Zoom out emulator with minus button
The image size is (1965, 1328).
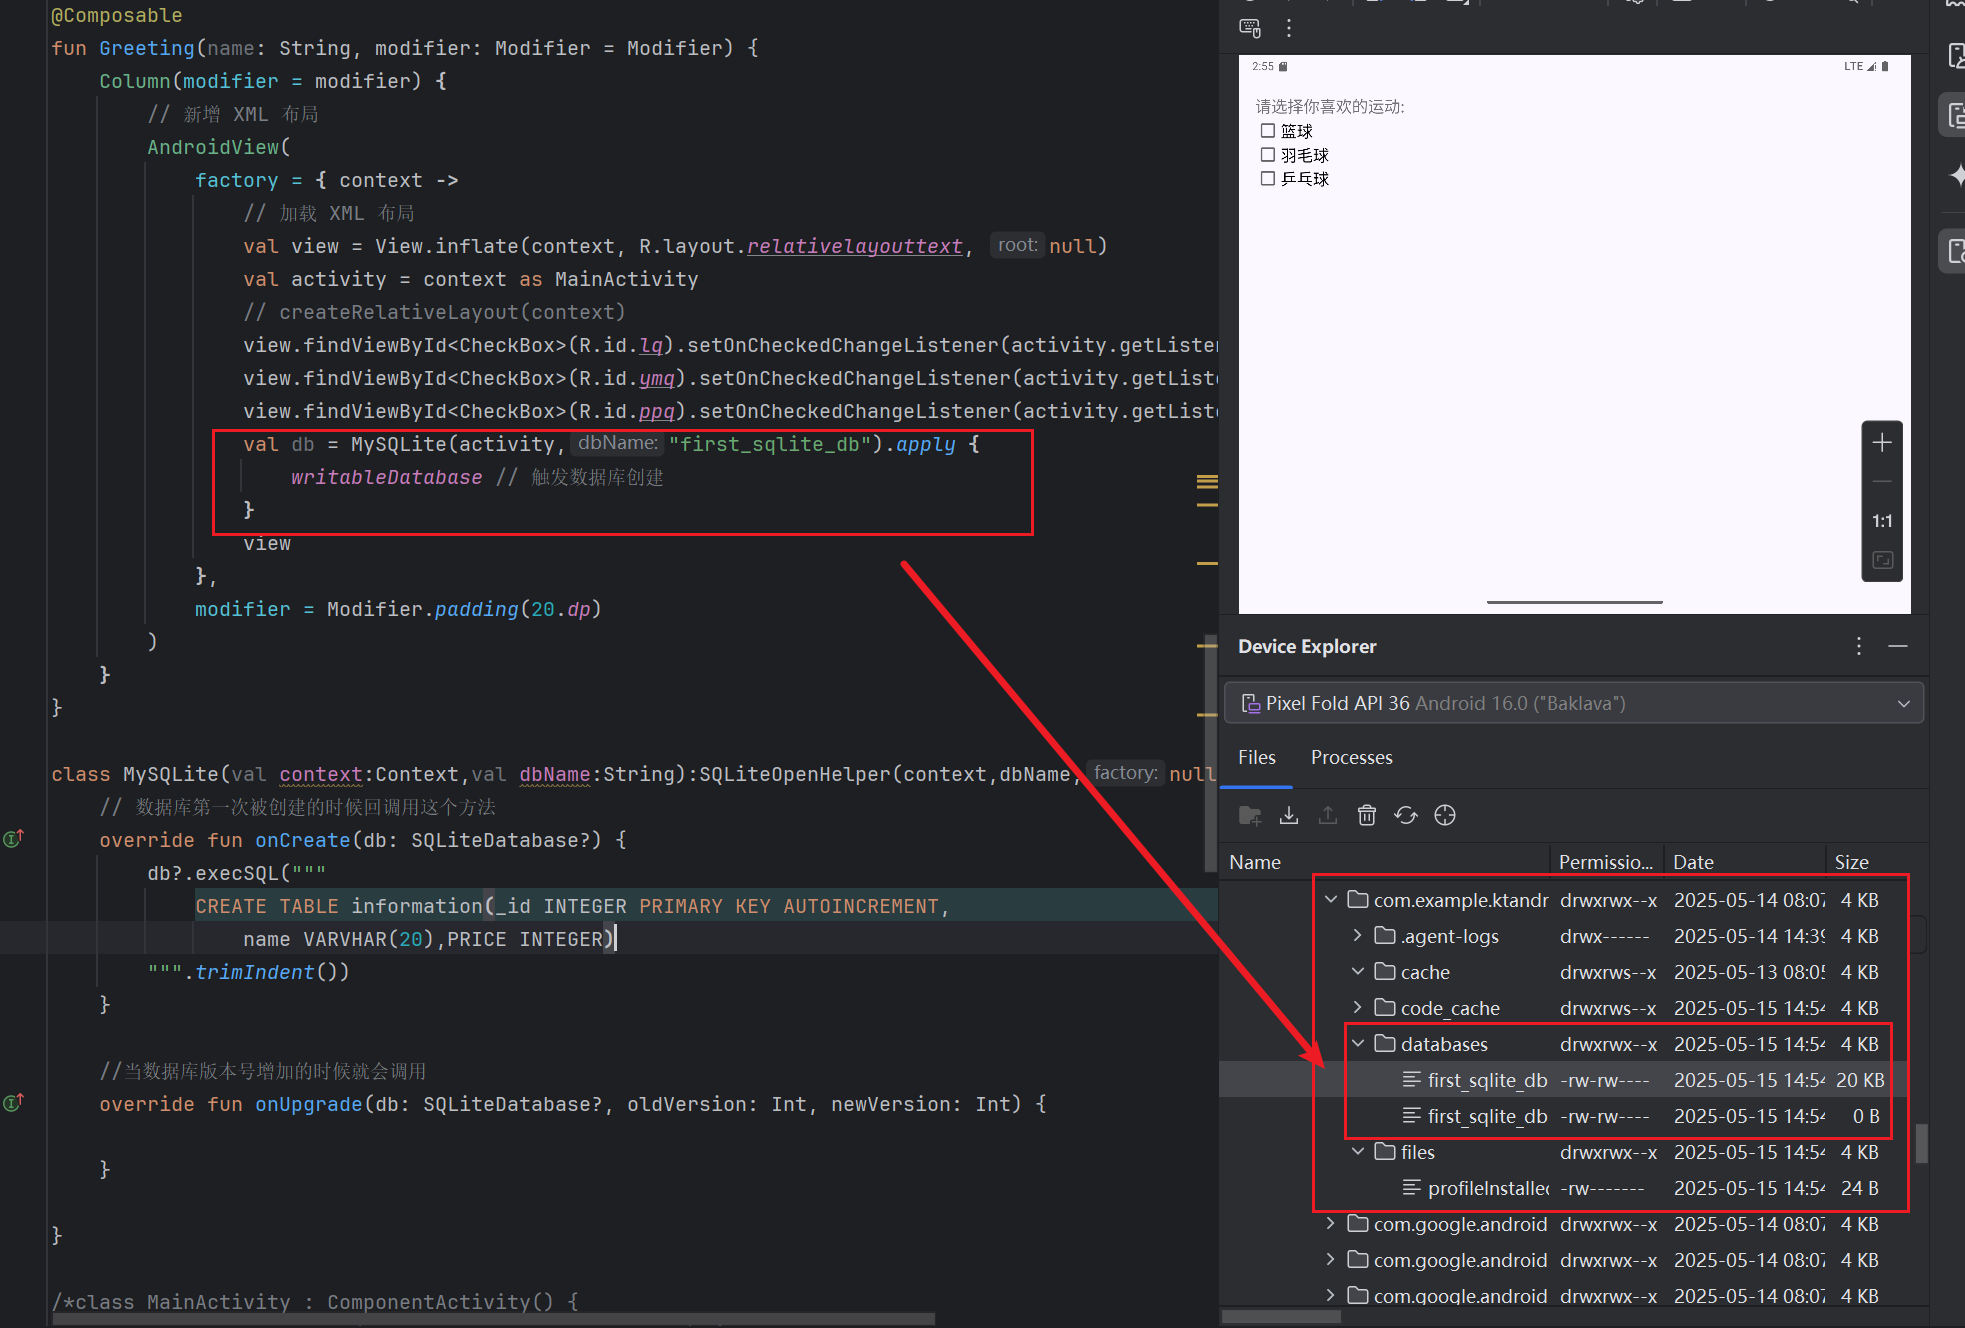1882,482
